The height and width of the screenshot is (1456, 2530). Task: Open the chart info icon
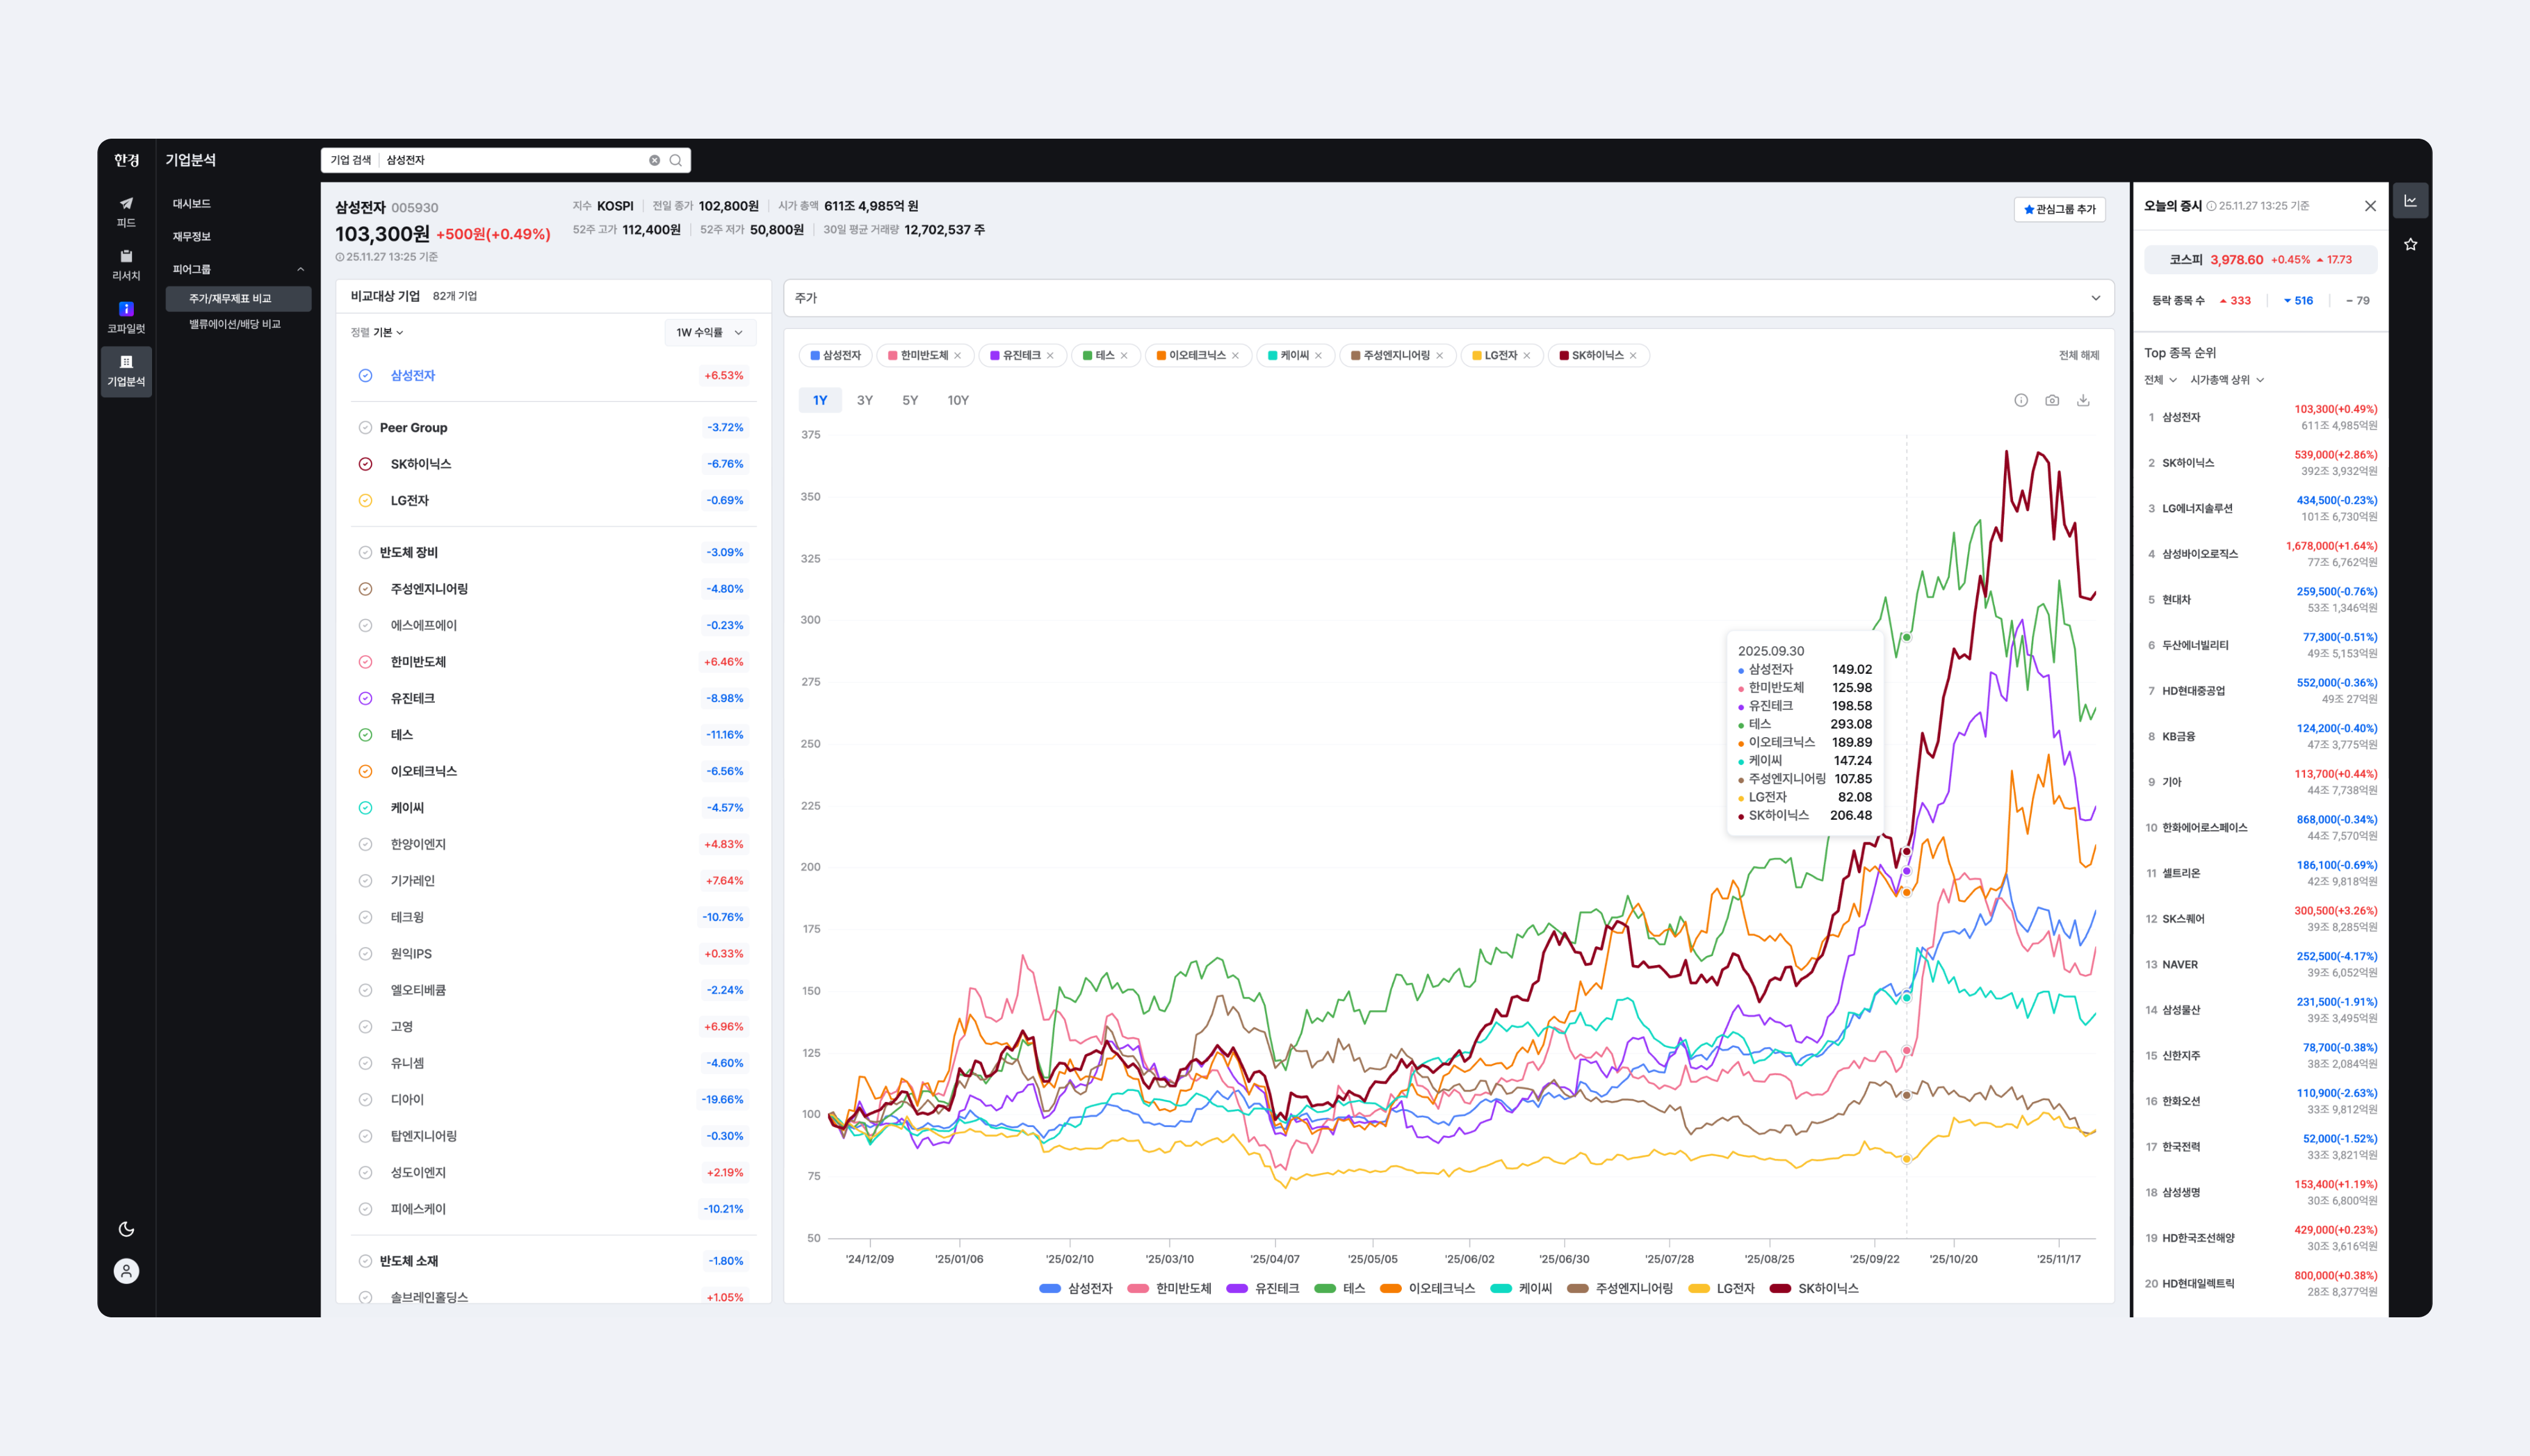[x=2021, y=400]
